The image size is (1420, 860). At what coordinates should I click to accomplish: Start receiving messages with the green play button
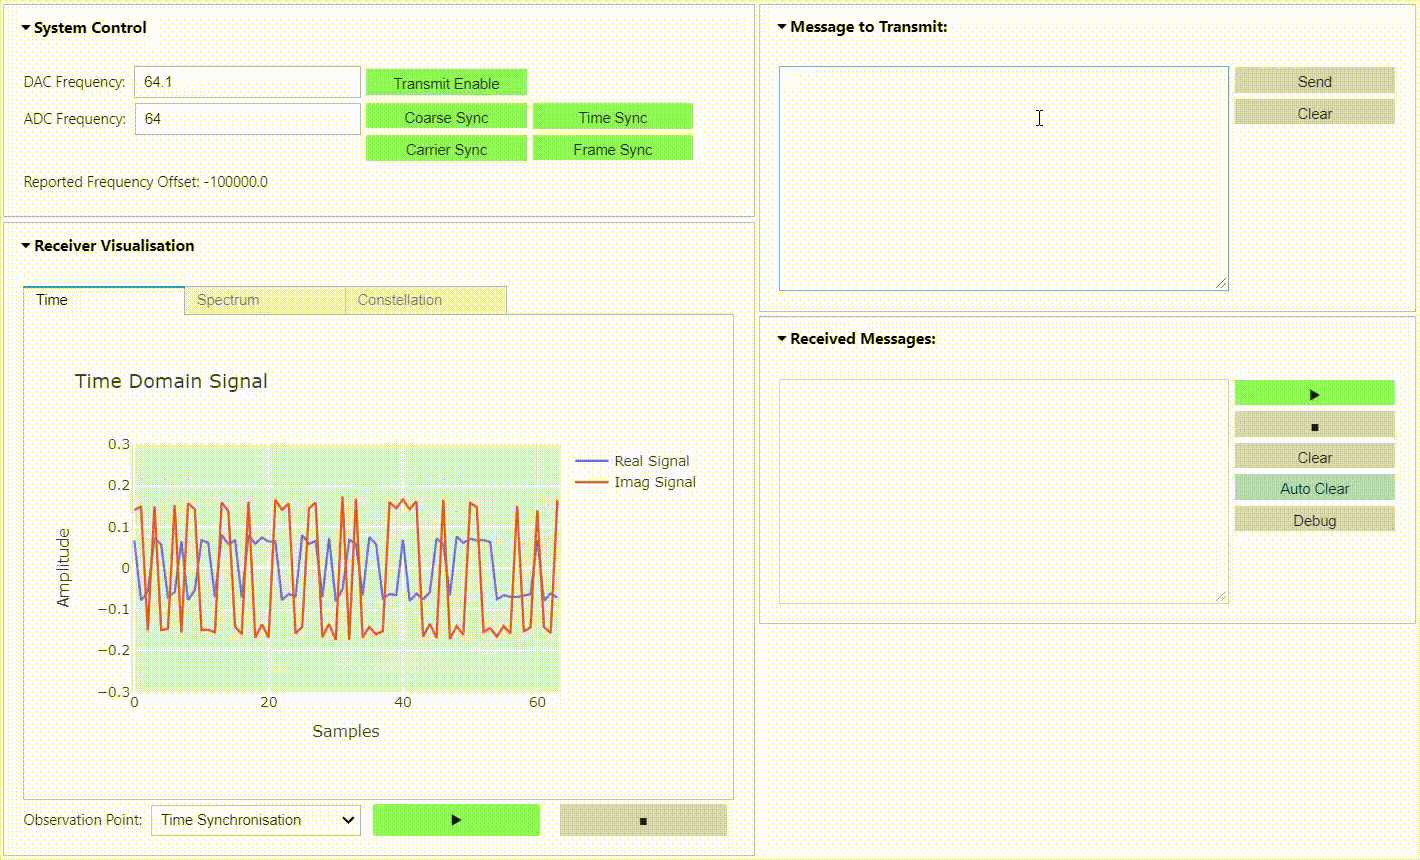pos(1314,394)
